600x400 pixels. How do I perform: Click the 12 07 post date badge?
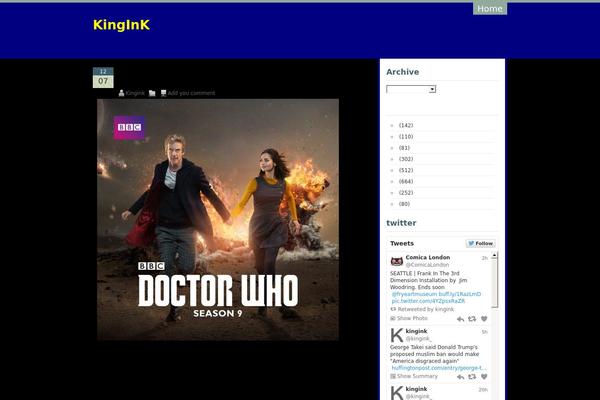point(103,78)
